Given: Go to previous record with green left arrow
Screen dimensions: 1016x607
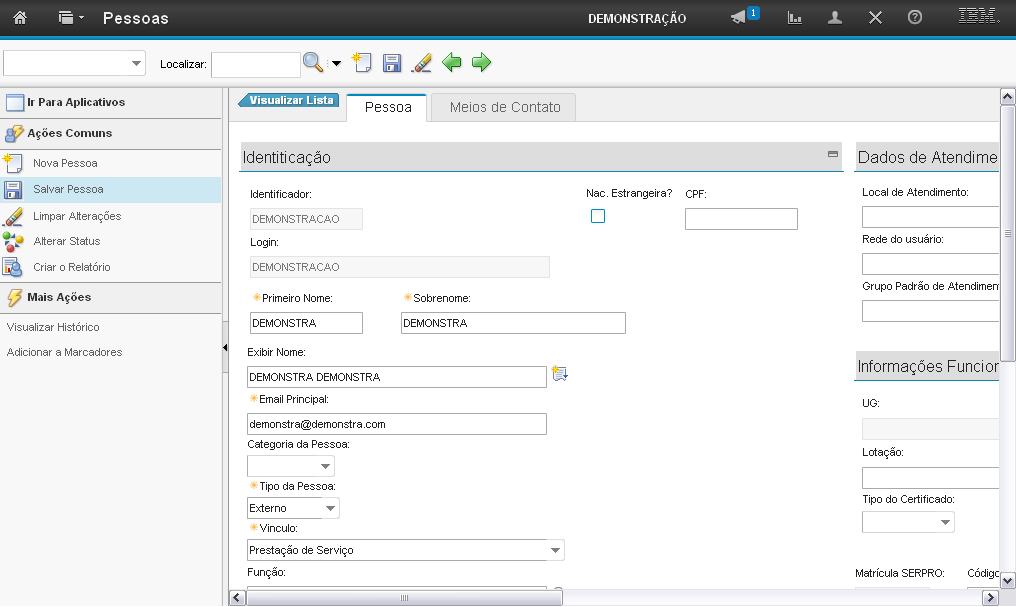Looking at the screenshot, I should click(452, 63).
